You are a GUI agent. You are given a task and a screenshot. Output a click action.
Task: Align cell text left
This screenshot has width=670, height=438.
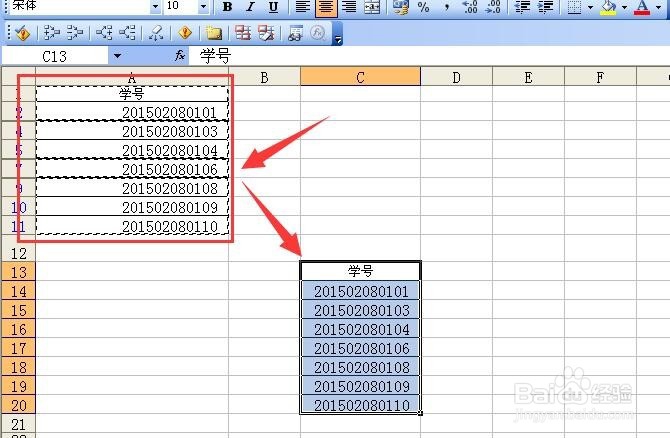coord(303,7)
